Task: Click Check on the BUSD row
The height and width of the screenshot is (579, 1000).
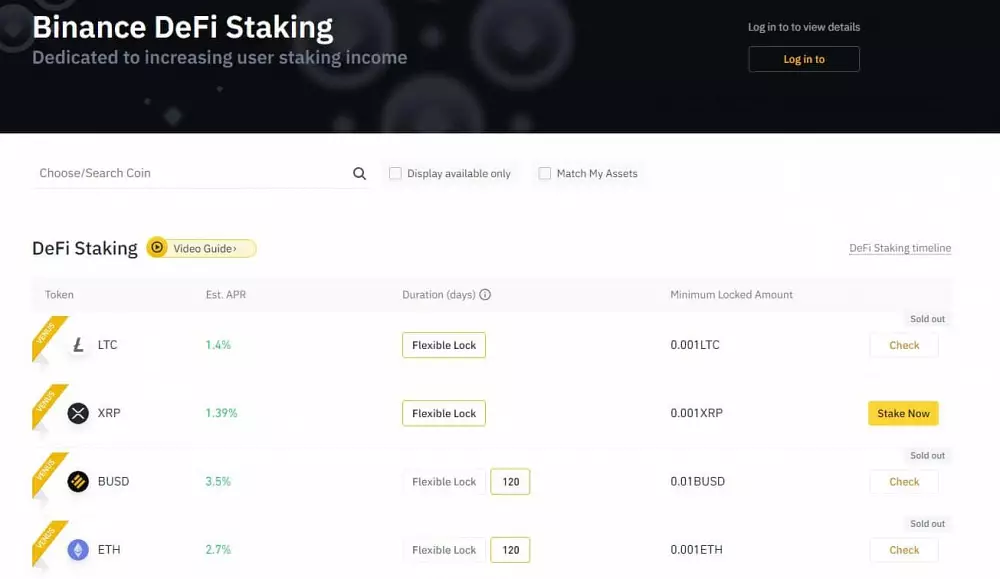Action: pyautogui.click(x=903, y=481)
